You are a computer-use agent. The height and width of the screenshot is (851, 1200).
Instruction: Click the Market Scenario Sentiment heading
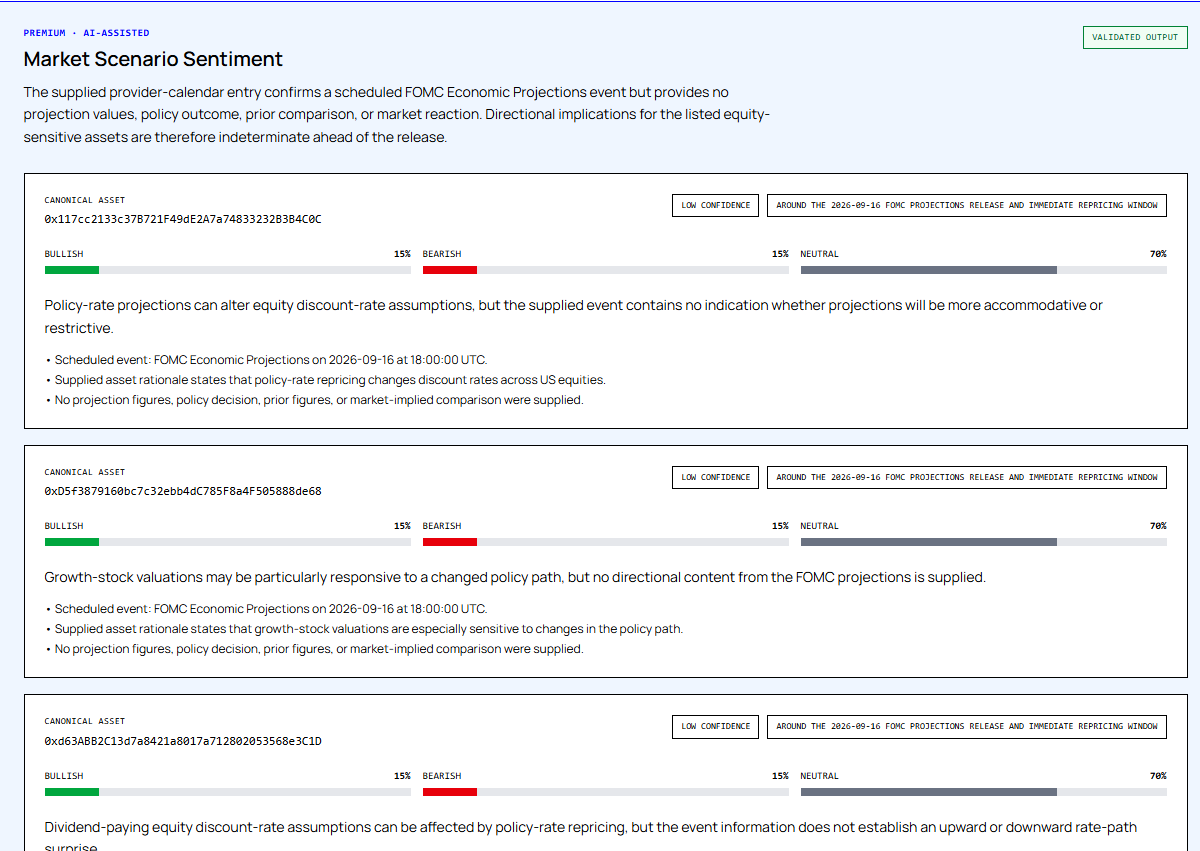153,59
